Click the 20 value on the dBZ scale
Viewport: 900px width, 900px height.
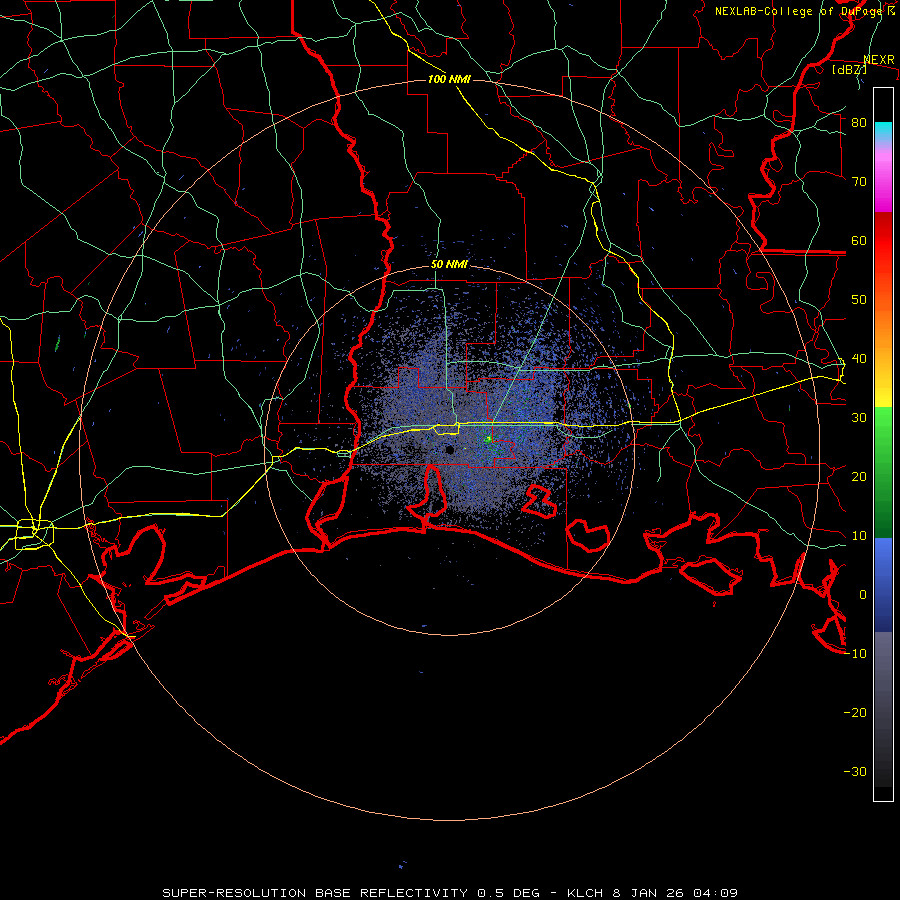point(859,477)
